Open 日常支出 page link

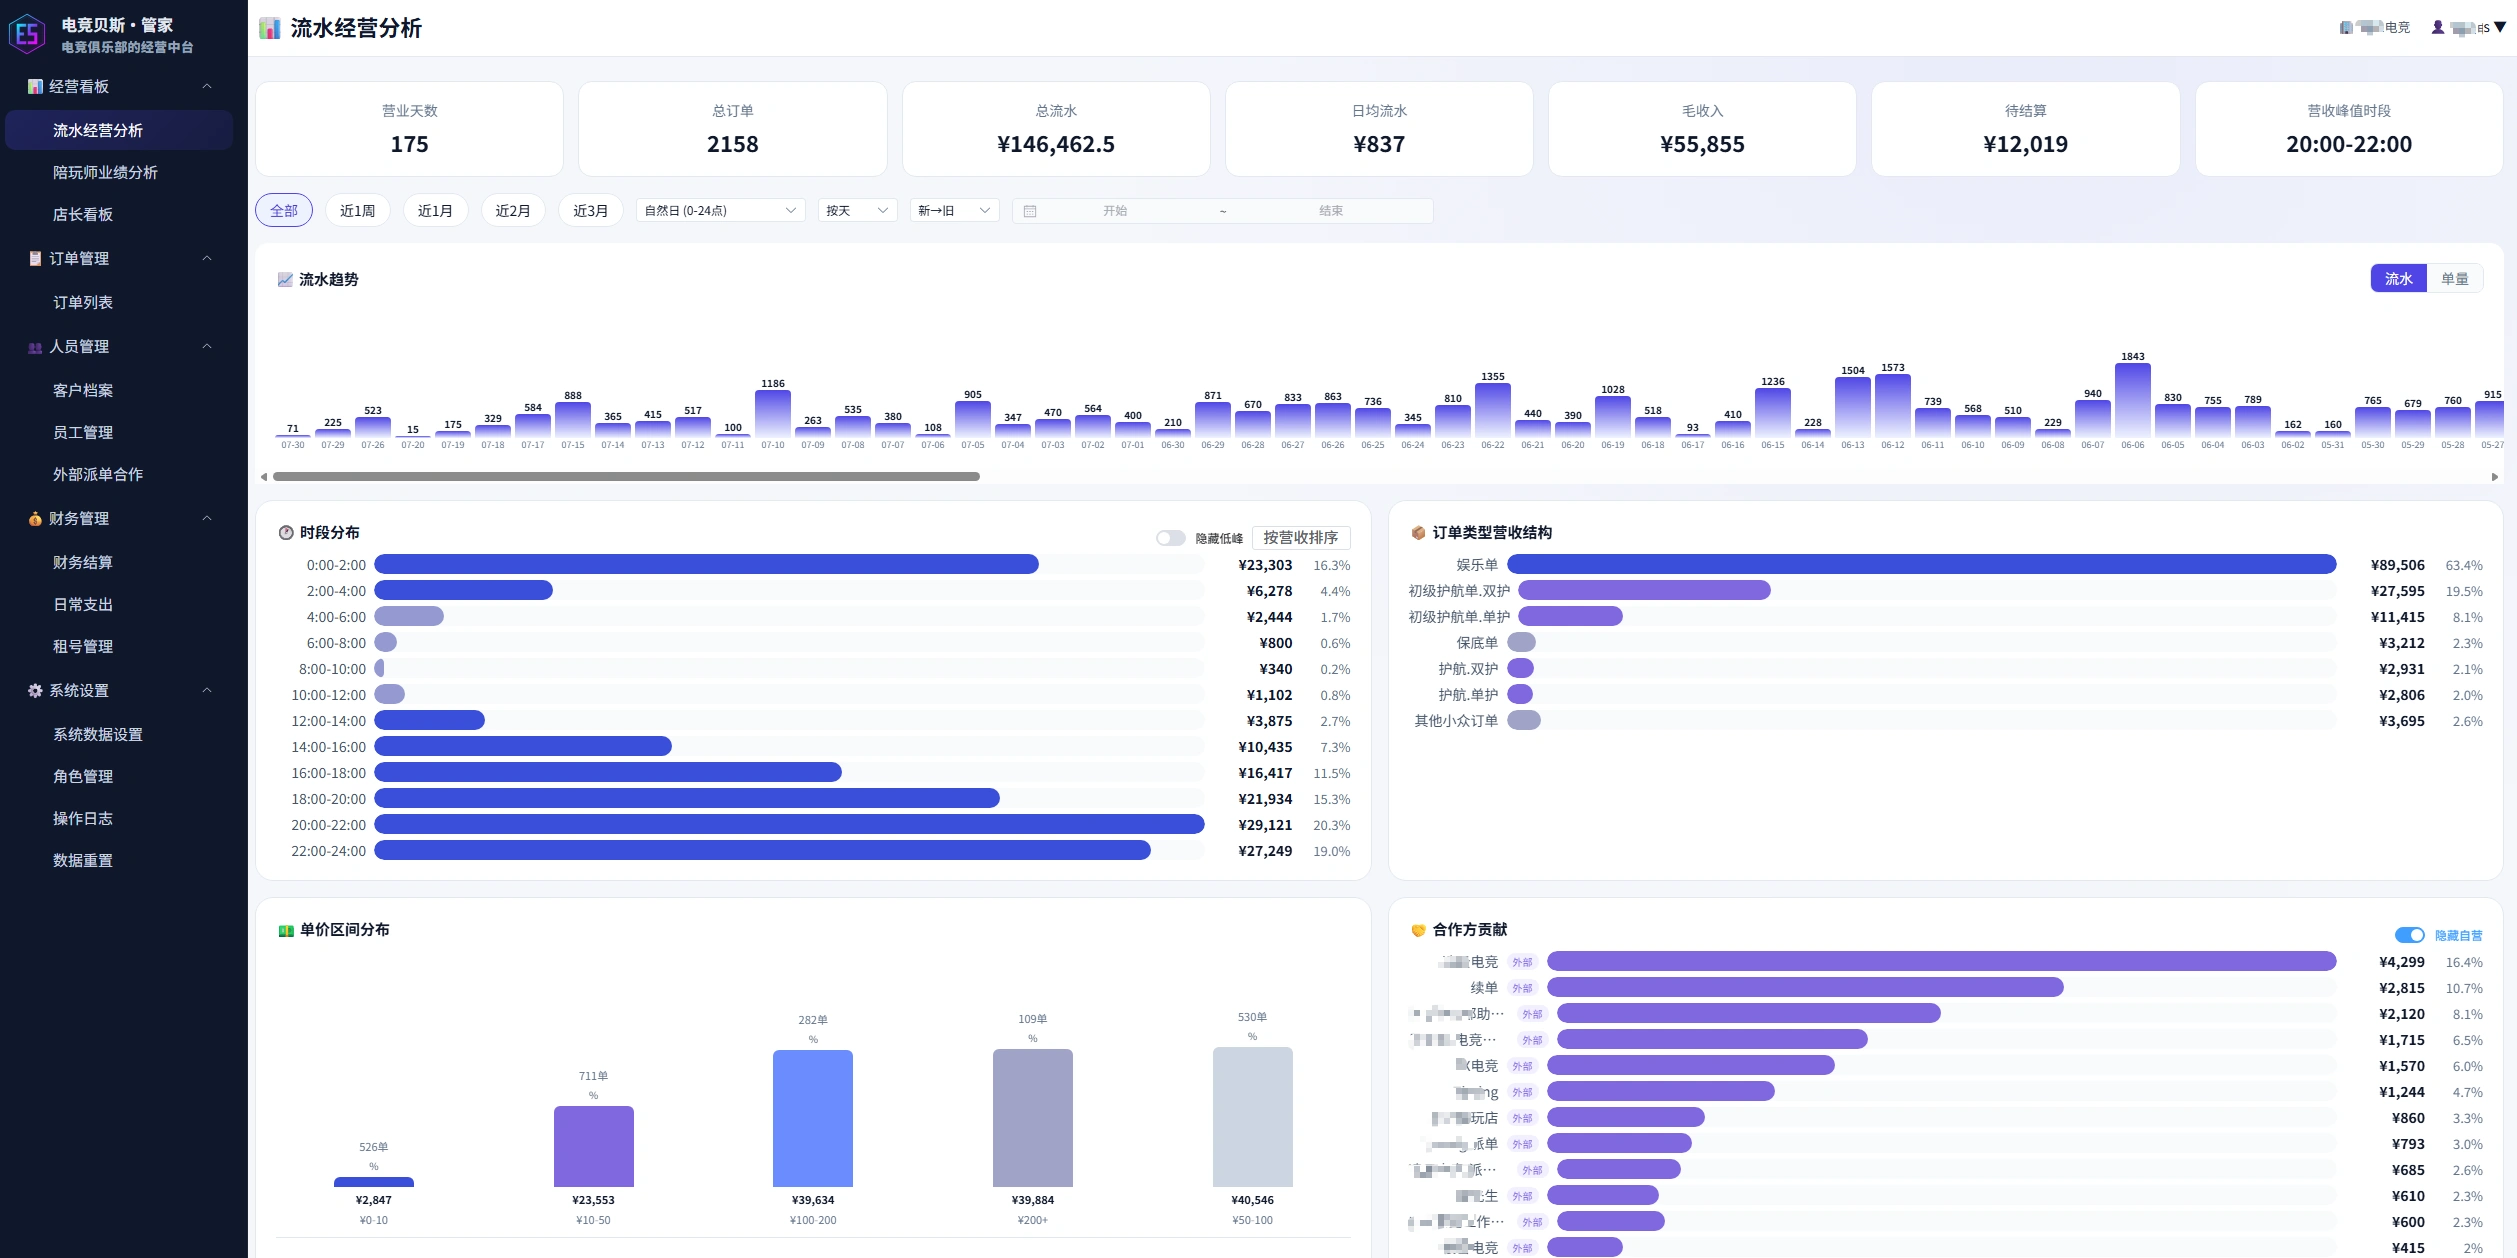coord(119,605)
